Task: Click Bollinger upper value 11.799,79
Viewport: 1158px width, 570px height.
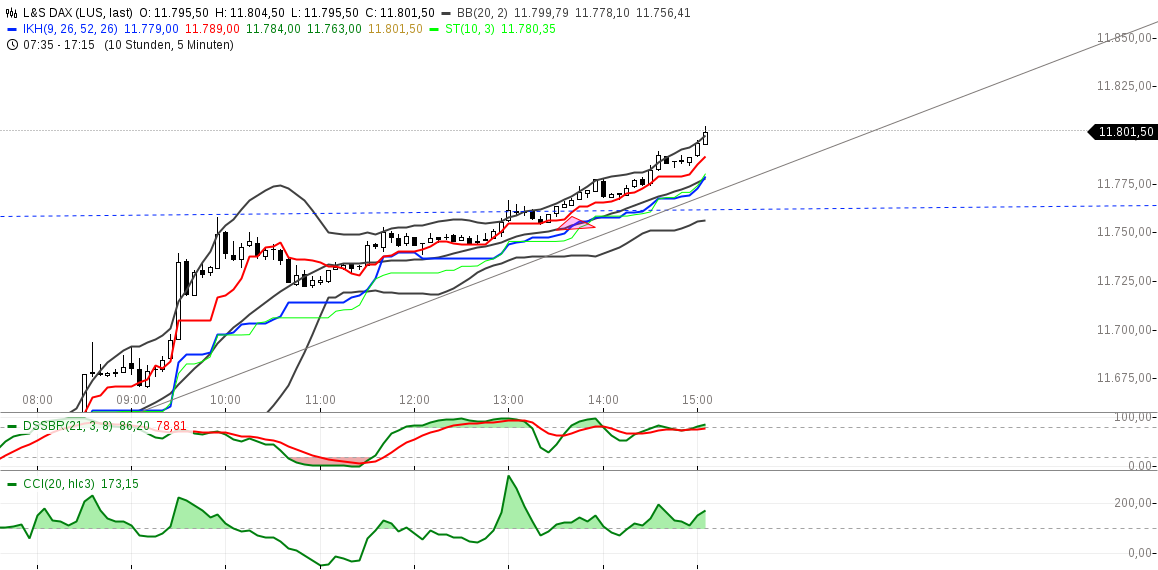Action: (541, 13)
